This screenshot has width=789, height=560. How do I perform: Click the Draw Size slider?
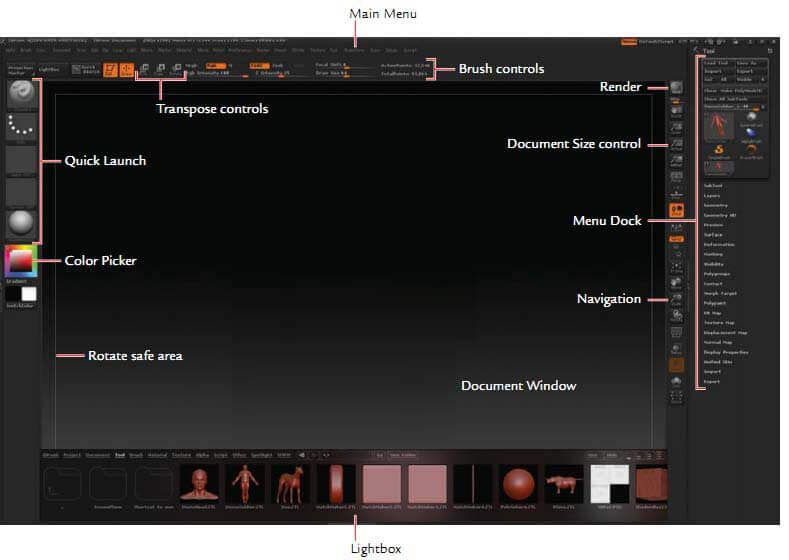tap(345, 73)
